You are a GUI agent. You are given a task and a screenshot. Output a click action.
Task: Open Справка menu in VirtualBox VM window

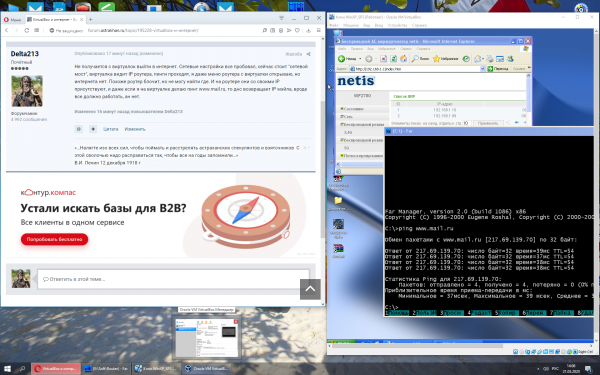pos(419,25)
